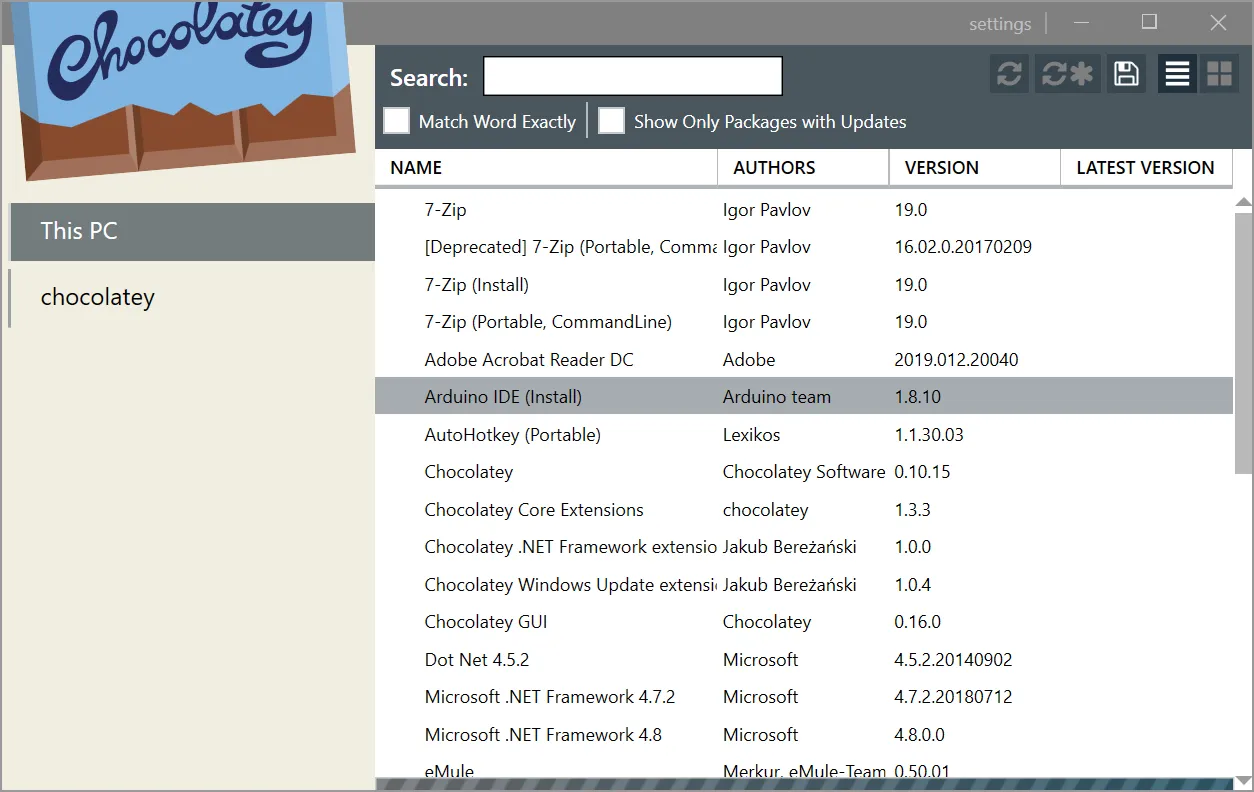Click the update all packages icon
The image size is (1254, 792).
(x=1067, y=74)
